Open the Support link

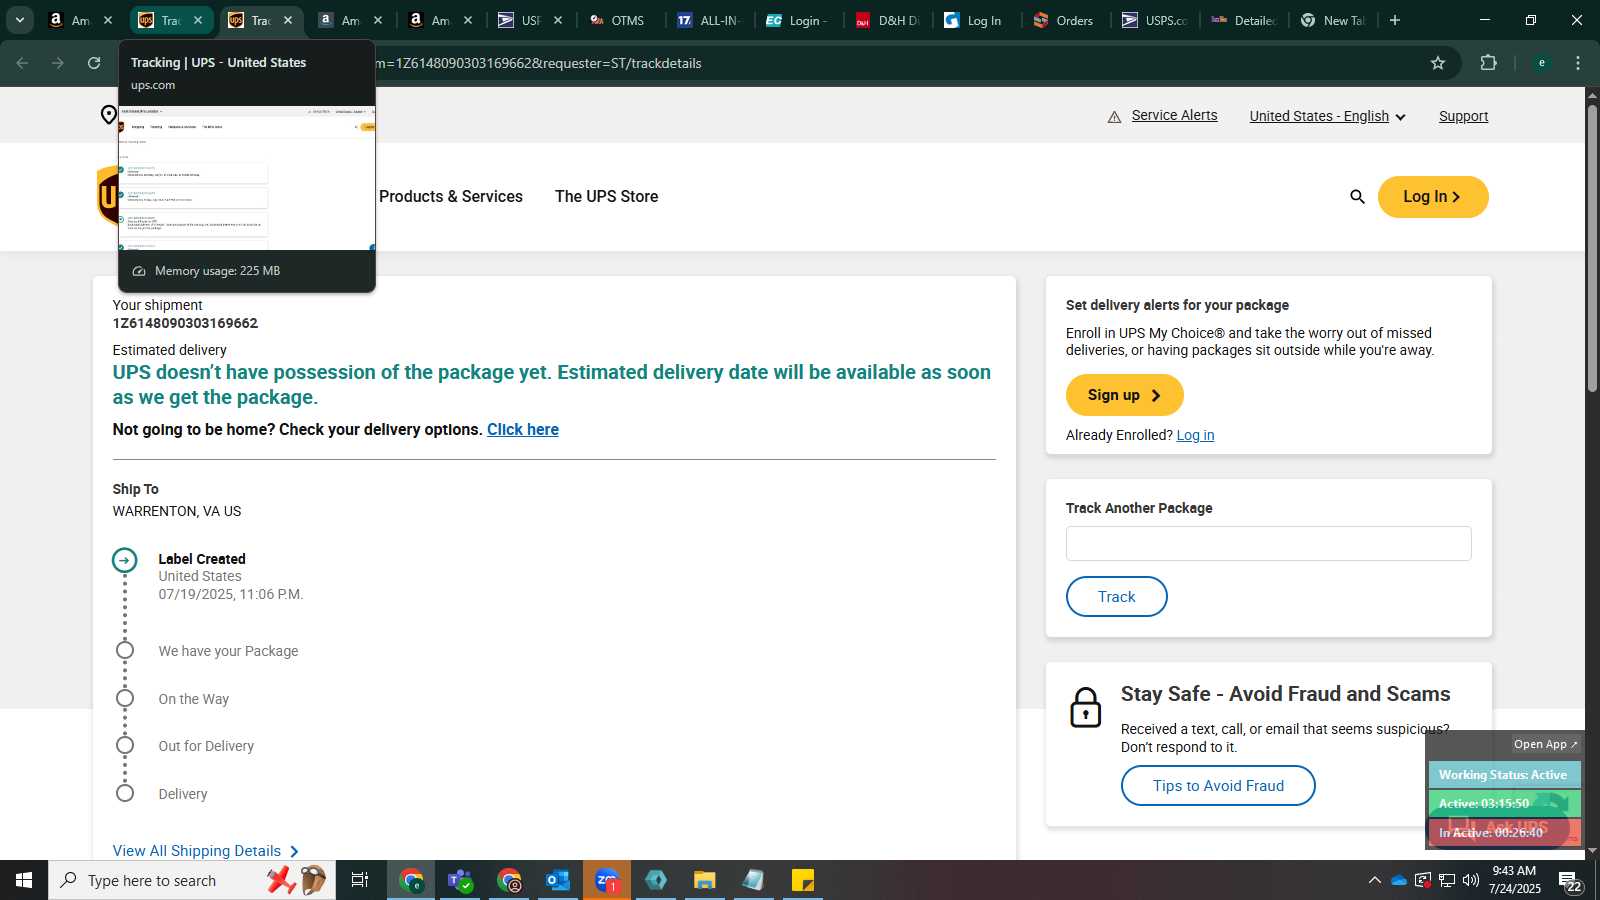pos(1464,116)
